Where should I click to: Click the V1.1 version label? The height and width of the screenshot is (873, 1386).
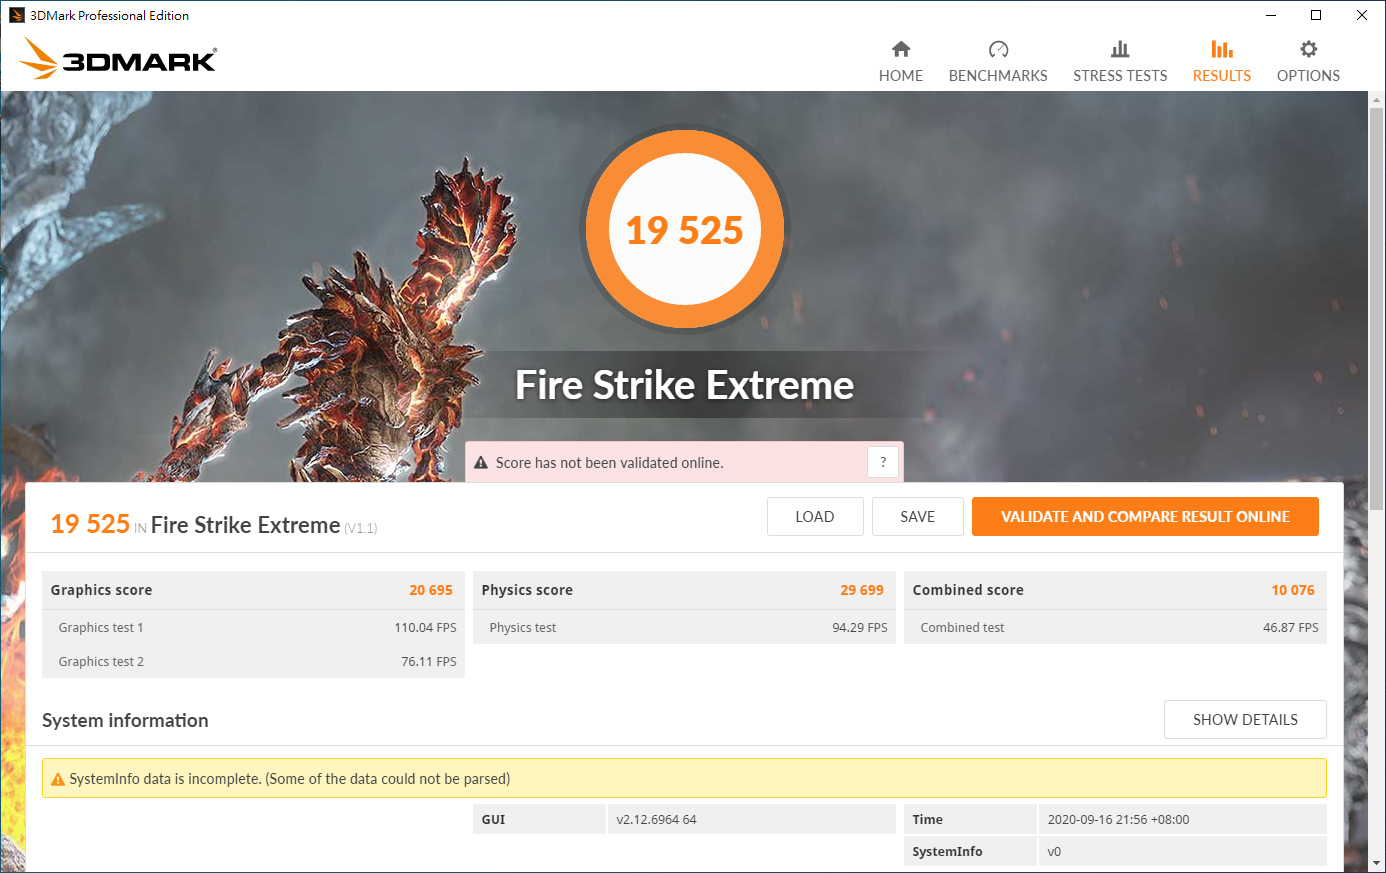click(361, 528)
